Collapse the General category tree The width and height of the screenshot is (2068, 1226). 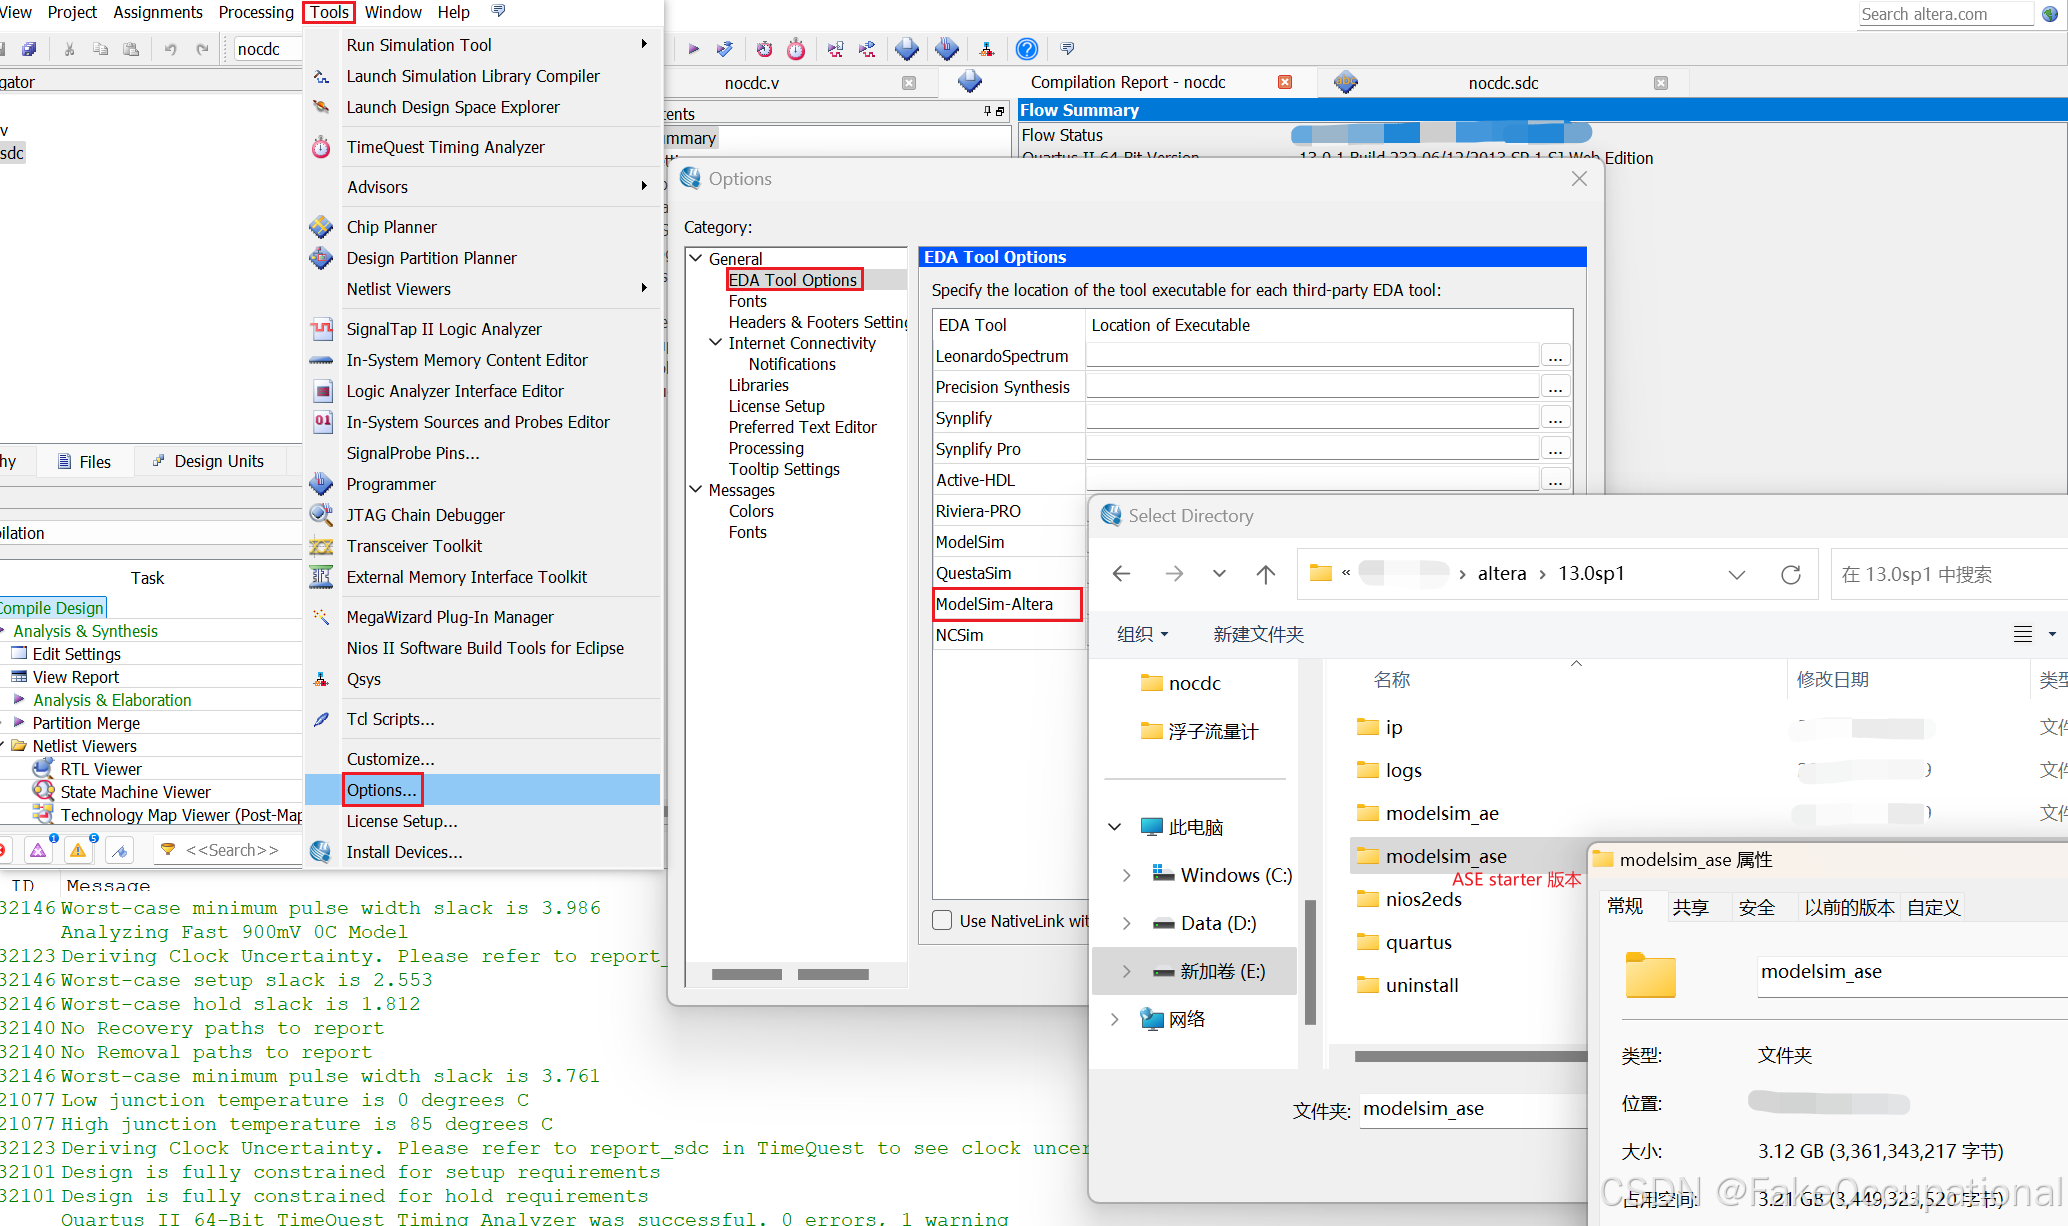(696, 258)
